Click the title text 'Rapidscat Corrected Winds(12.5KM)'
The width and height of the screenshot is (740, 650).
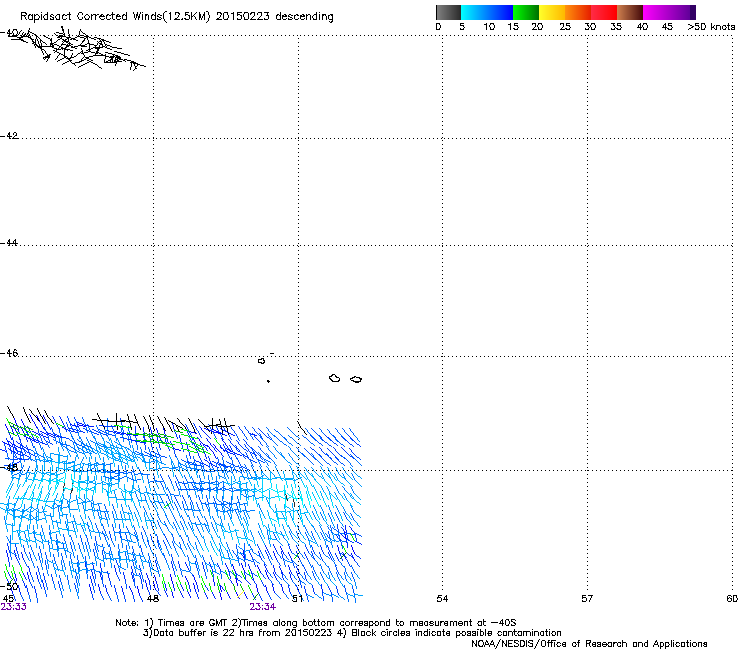(115, 17)
